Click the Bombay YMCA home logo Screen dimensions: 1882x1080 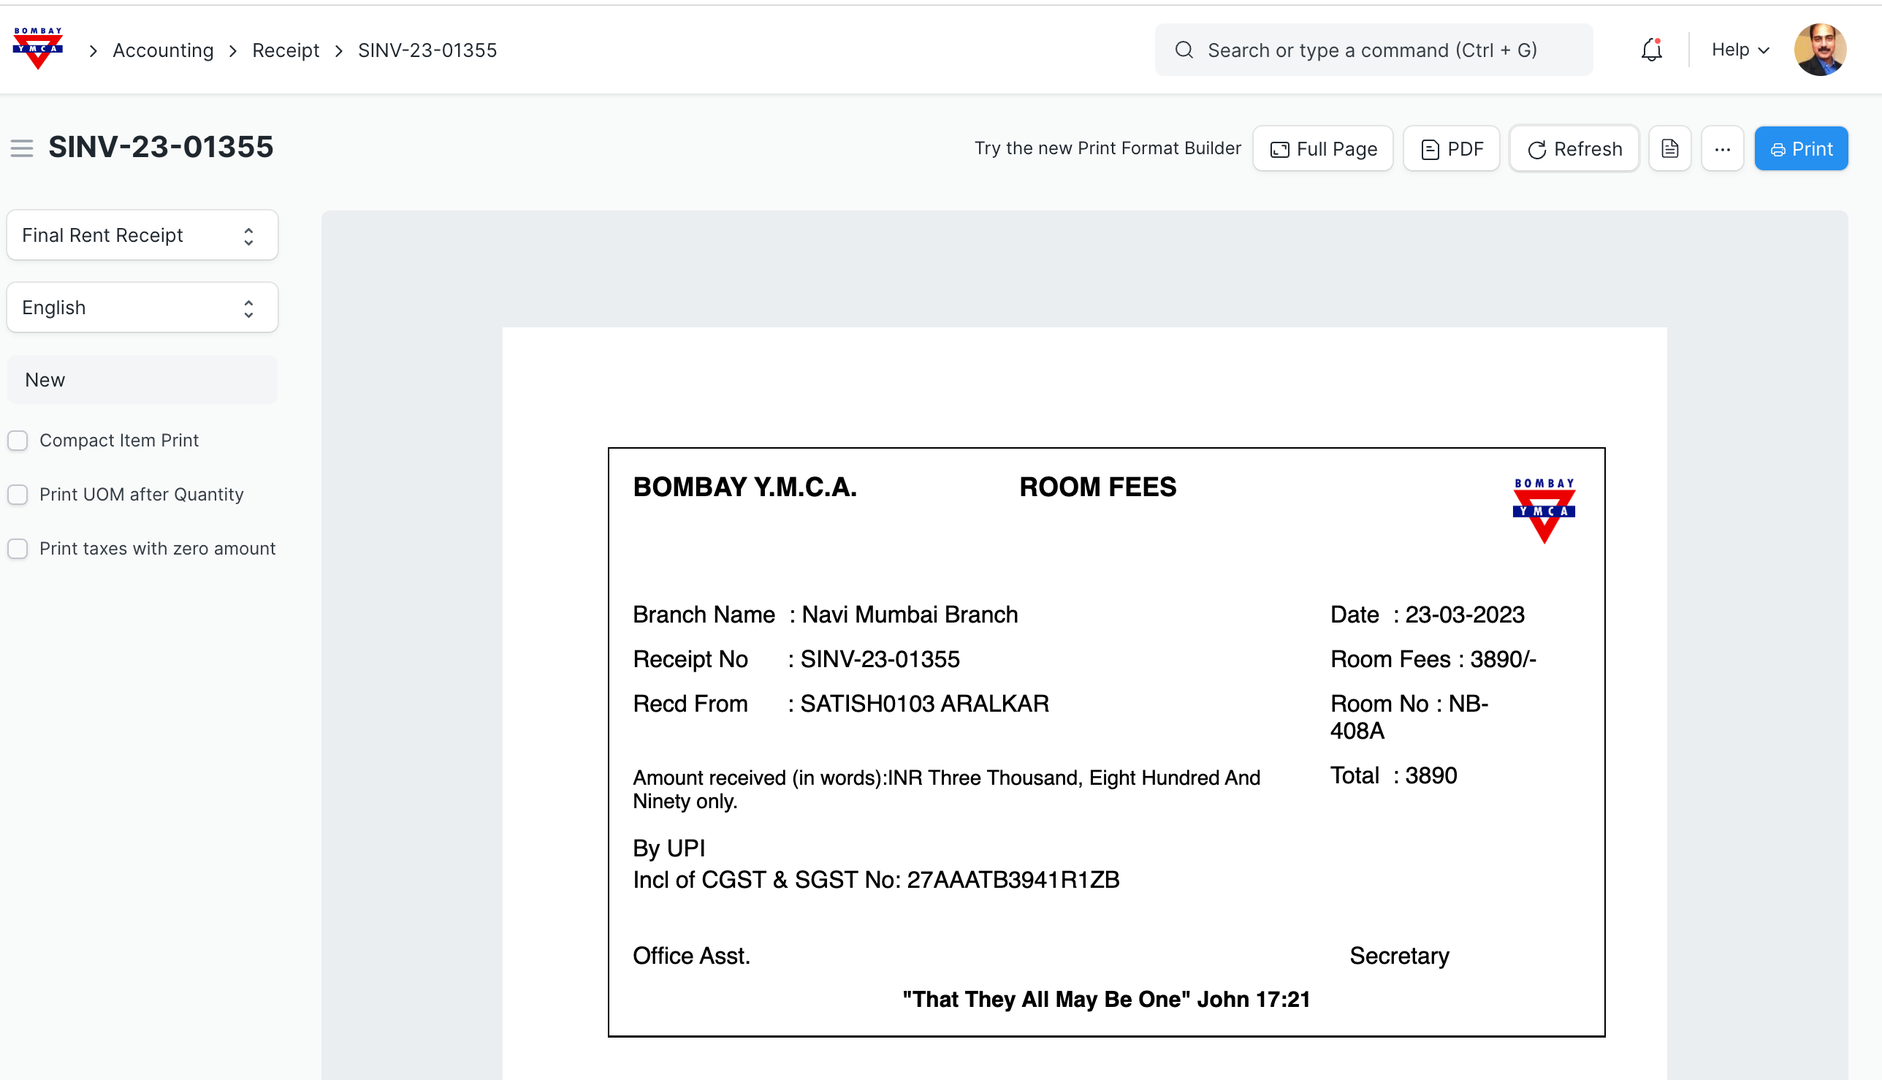pyautogui.click(x=38, y=49)
